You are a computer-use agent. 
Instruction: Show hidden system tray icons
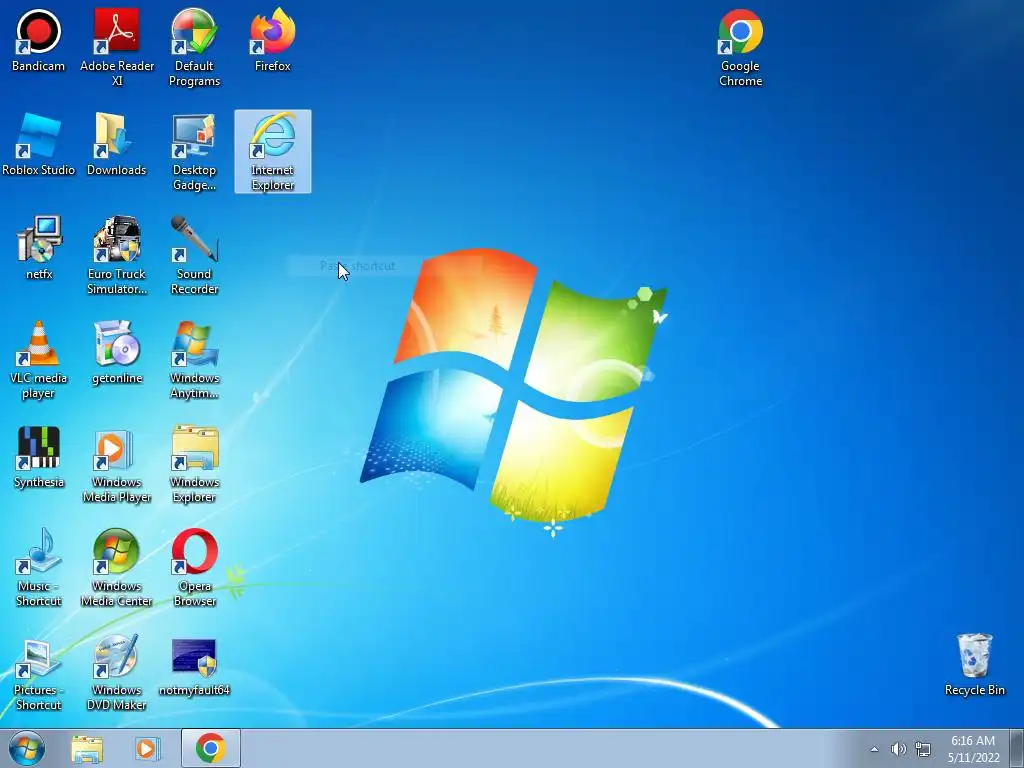pos(874,749)
